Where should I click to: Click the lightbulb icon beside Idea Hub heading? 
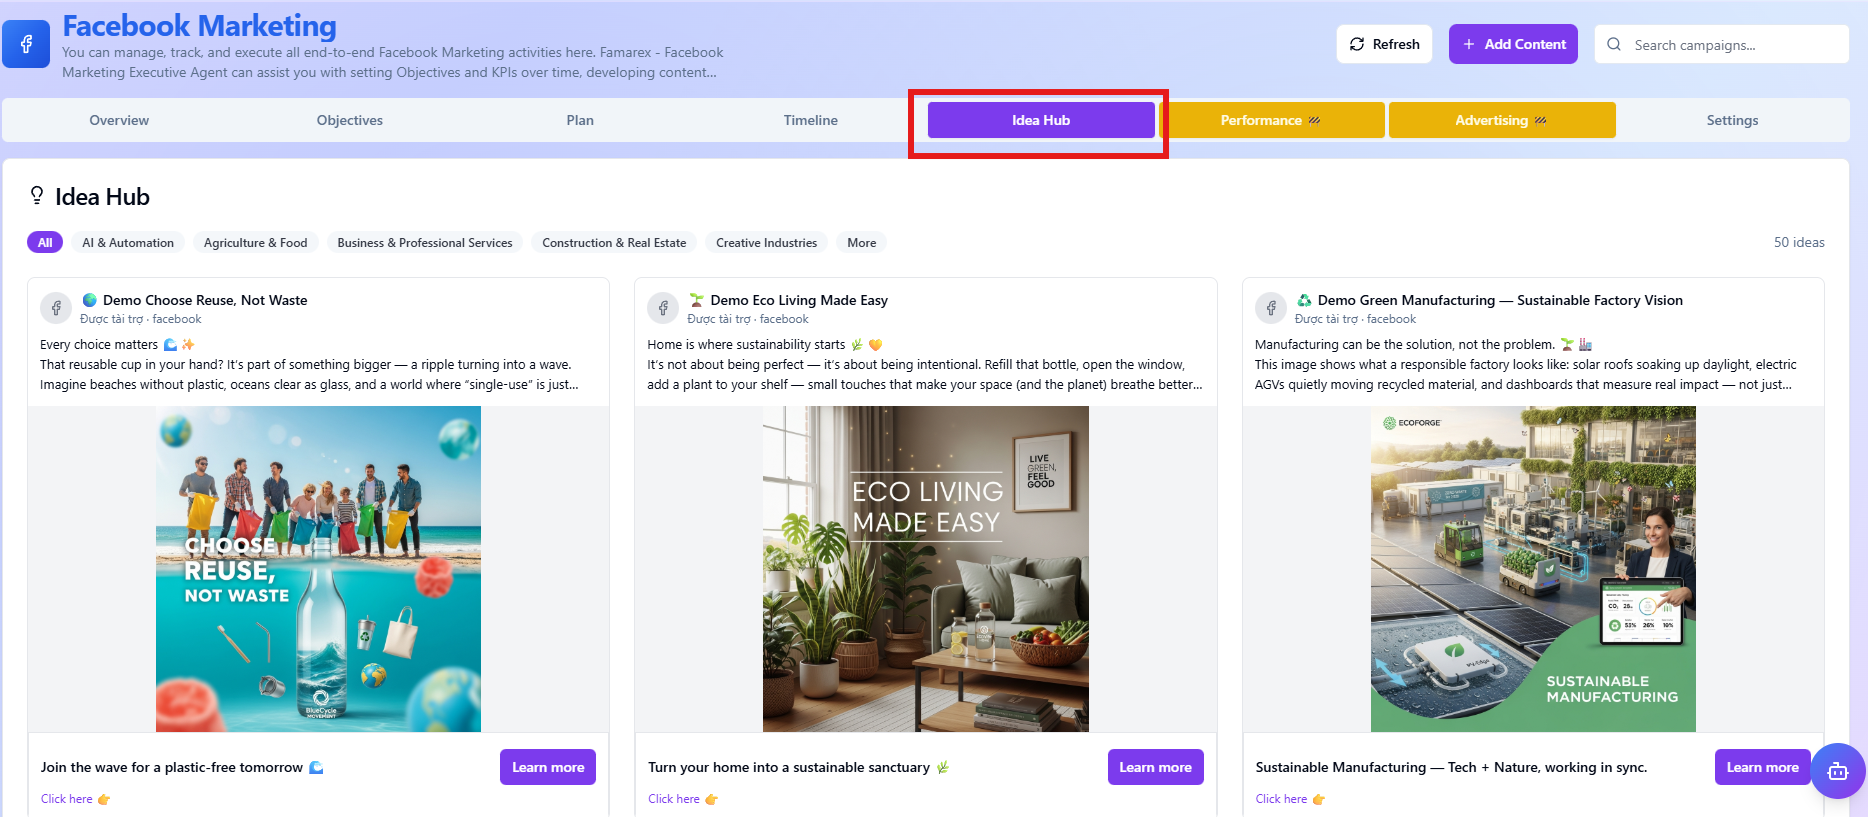click(x=37, y=196)
